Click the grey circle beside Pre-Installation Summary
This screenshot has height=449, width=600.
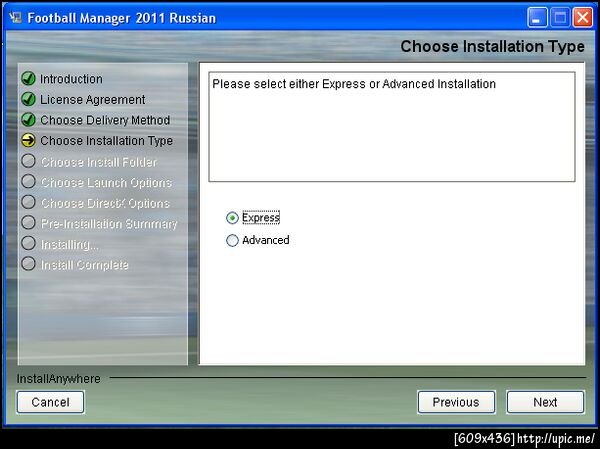tap(28, 222)
